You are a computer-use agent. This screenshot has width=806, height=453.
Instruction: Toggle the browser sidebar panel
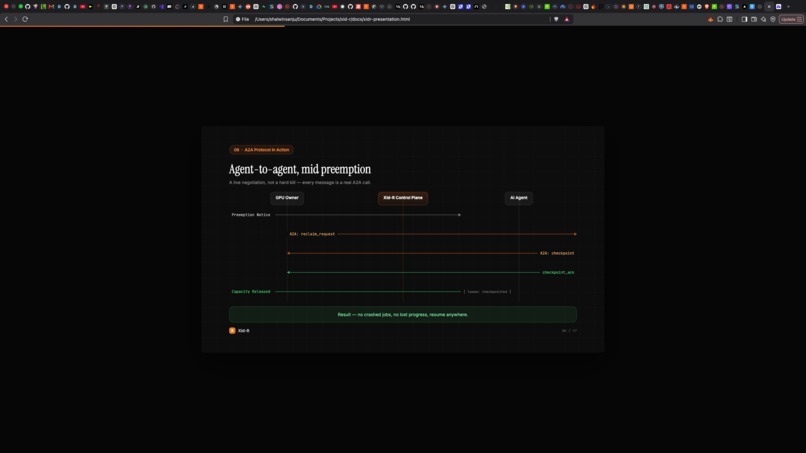[744, 19]
